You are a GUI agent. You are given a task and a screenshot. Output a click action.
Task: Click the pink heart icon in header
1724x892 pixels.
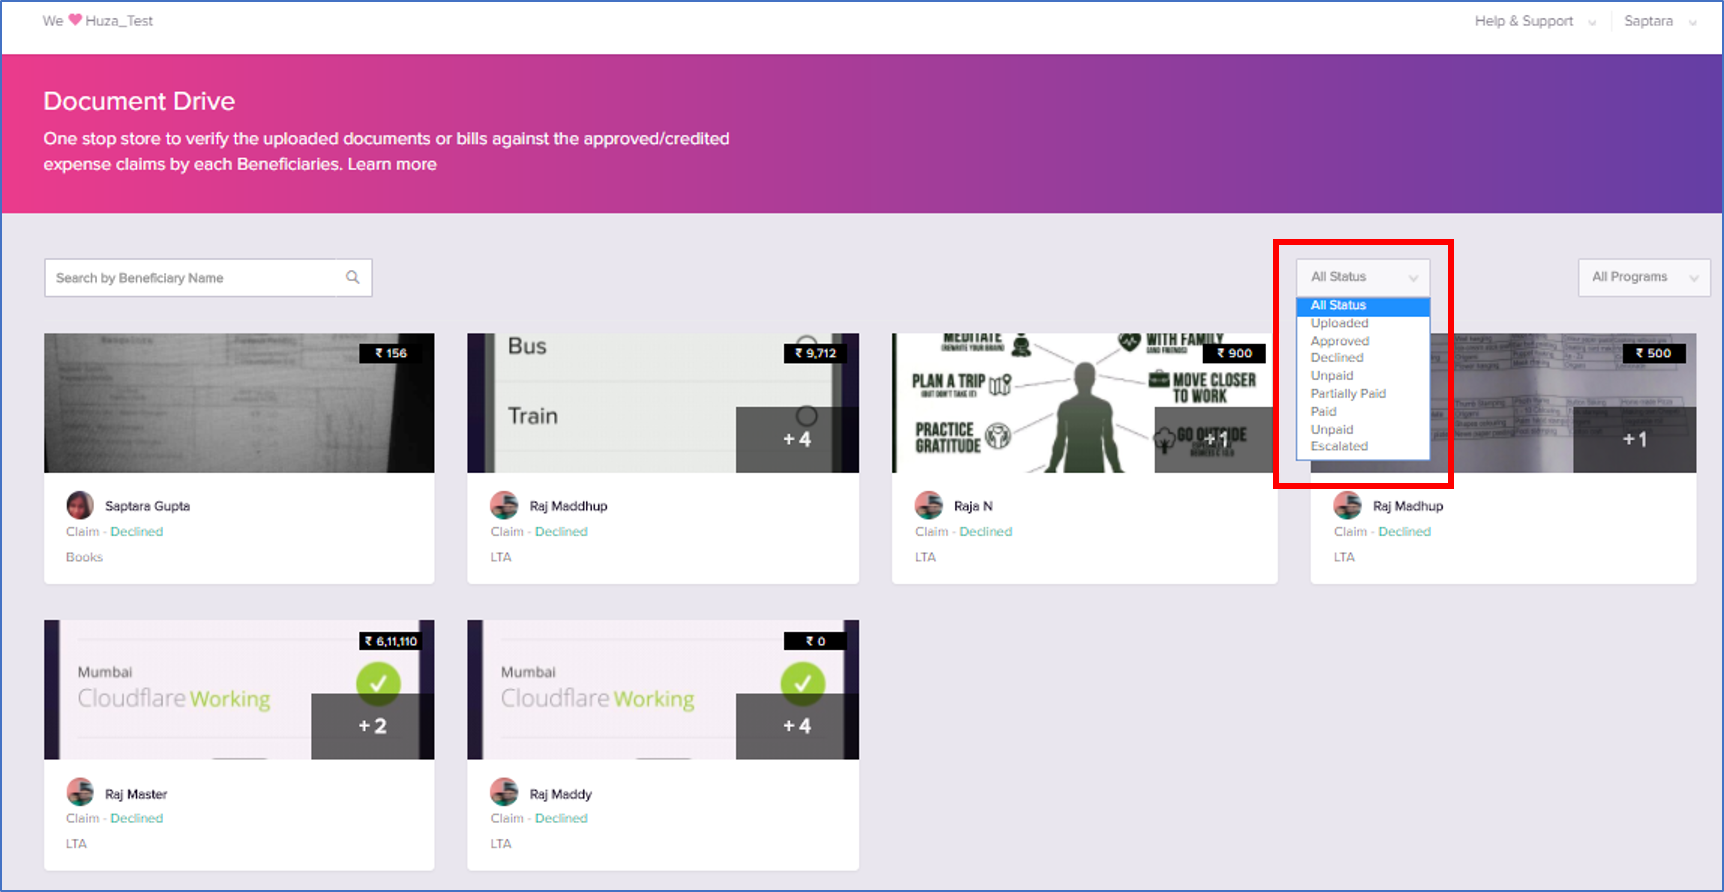[75, 20]
